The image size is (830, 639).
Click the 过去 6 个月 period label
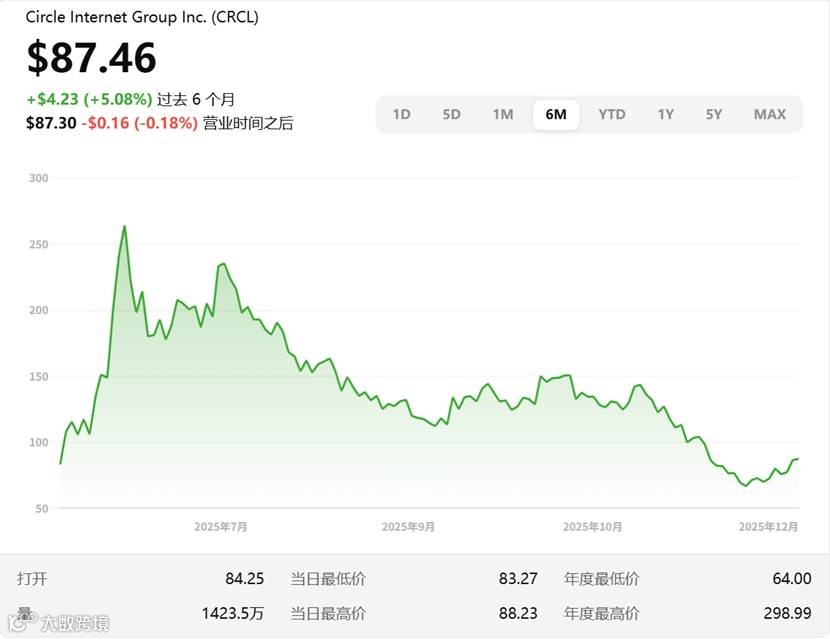(196, 99)
